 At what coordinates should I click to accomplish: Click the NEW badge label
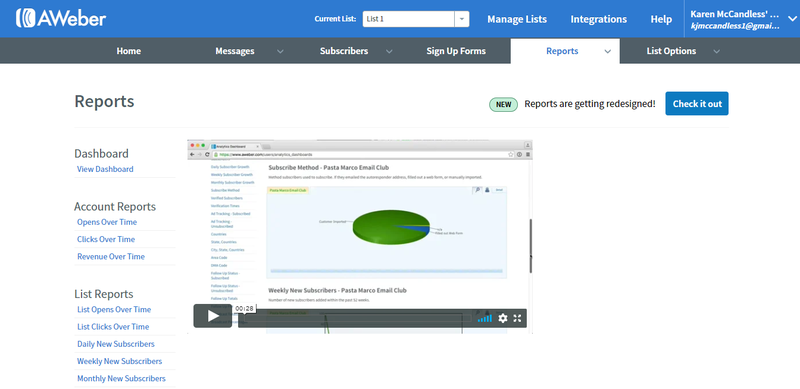[x=504, y=104]
